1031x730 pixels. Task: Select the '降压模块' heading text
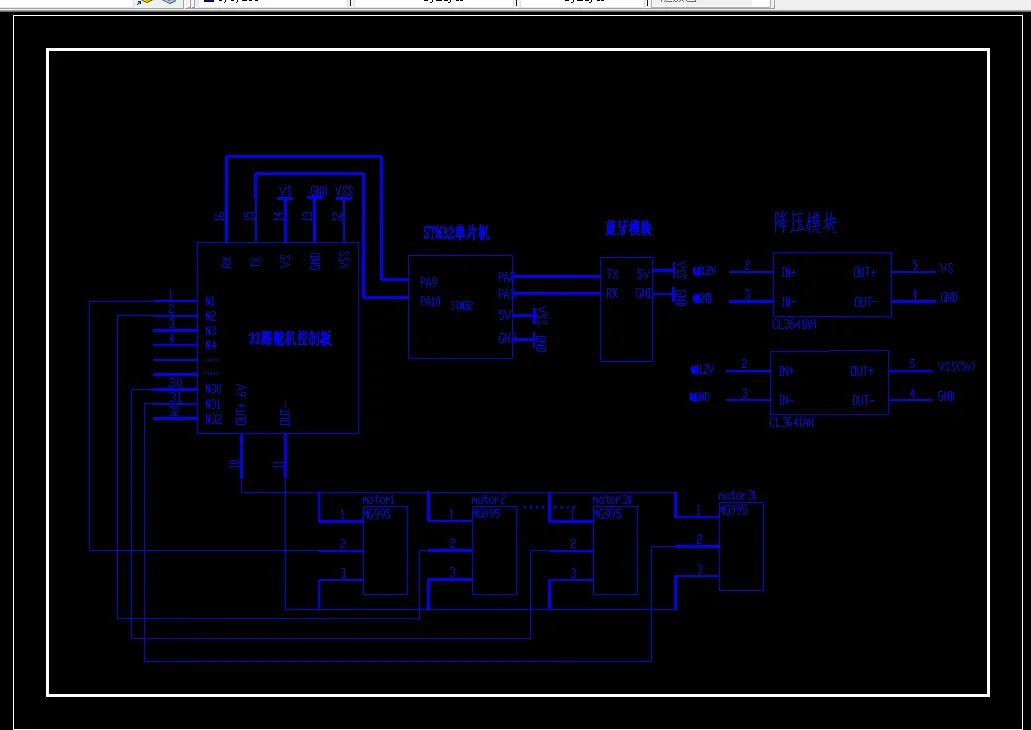click(x=805, y=223)
